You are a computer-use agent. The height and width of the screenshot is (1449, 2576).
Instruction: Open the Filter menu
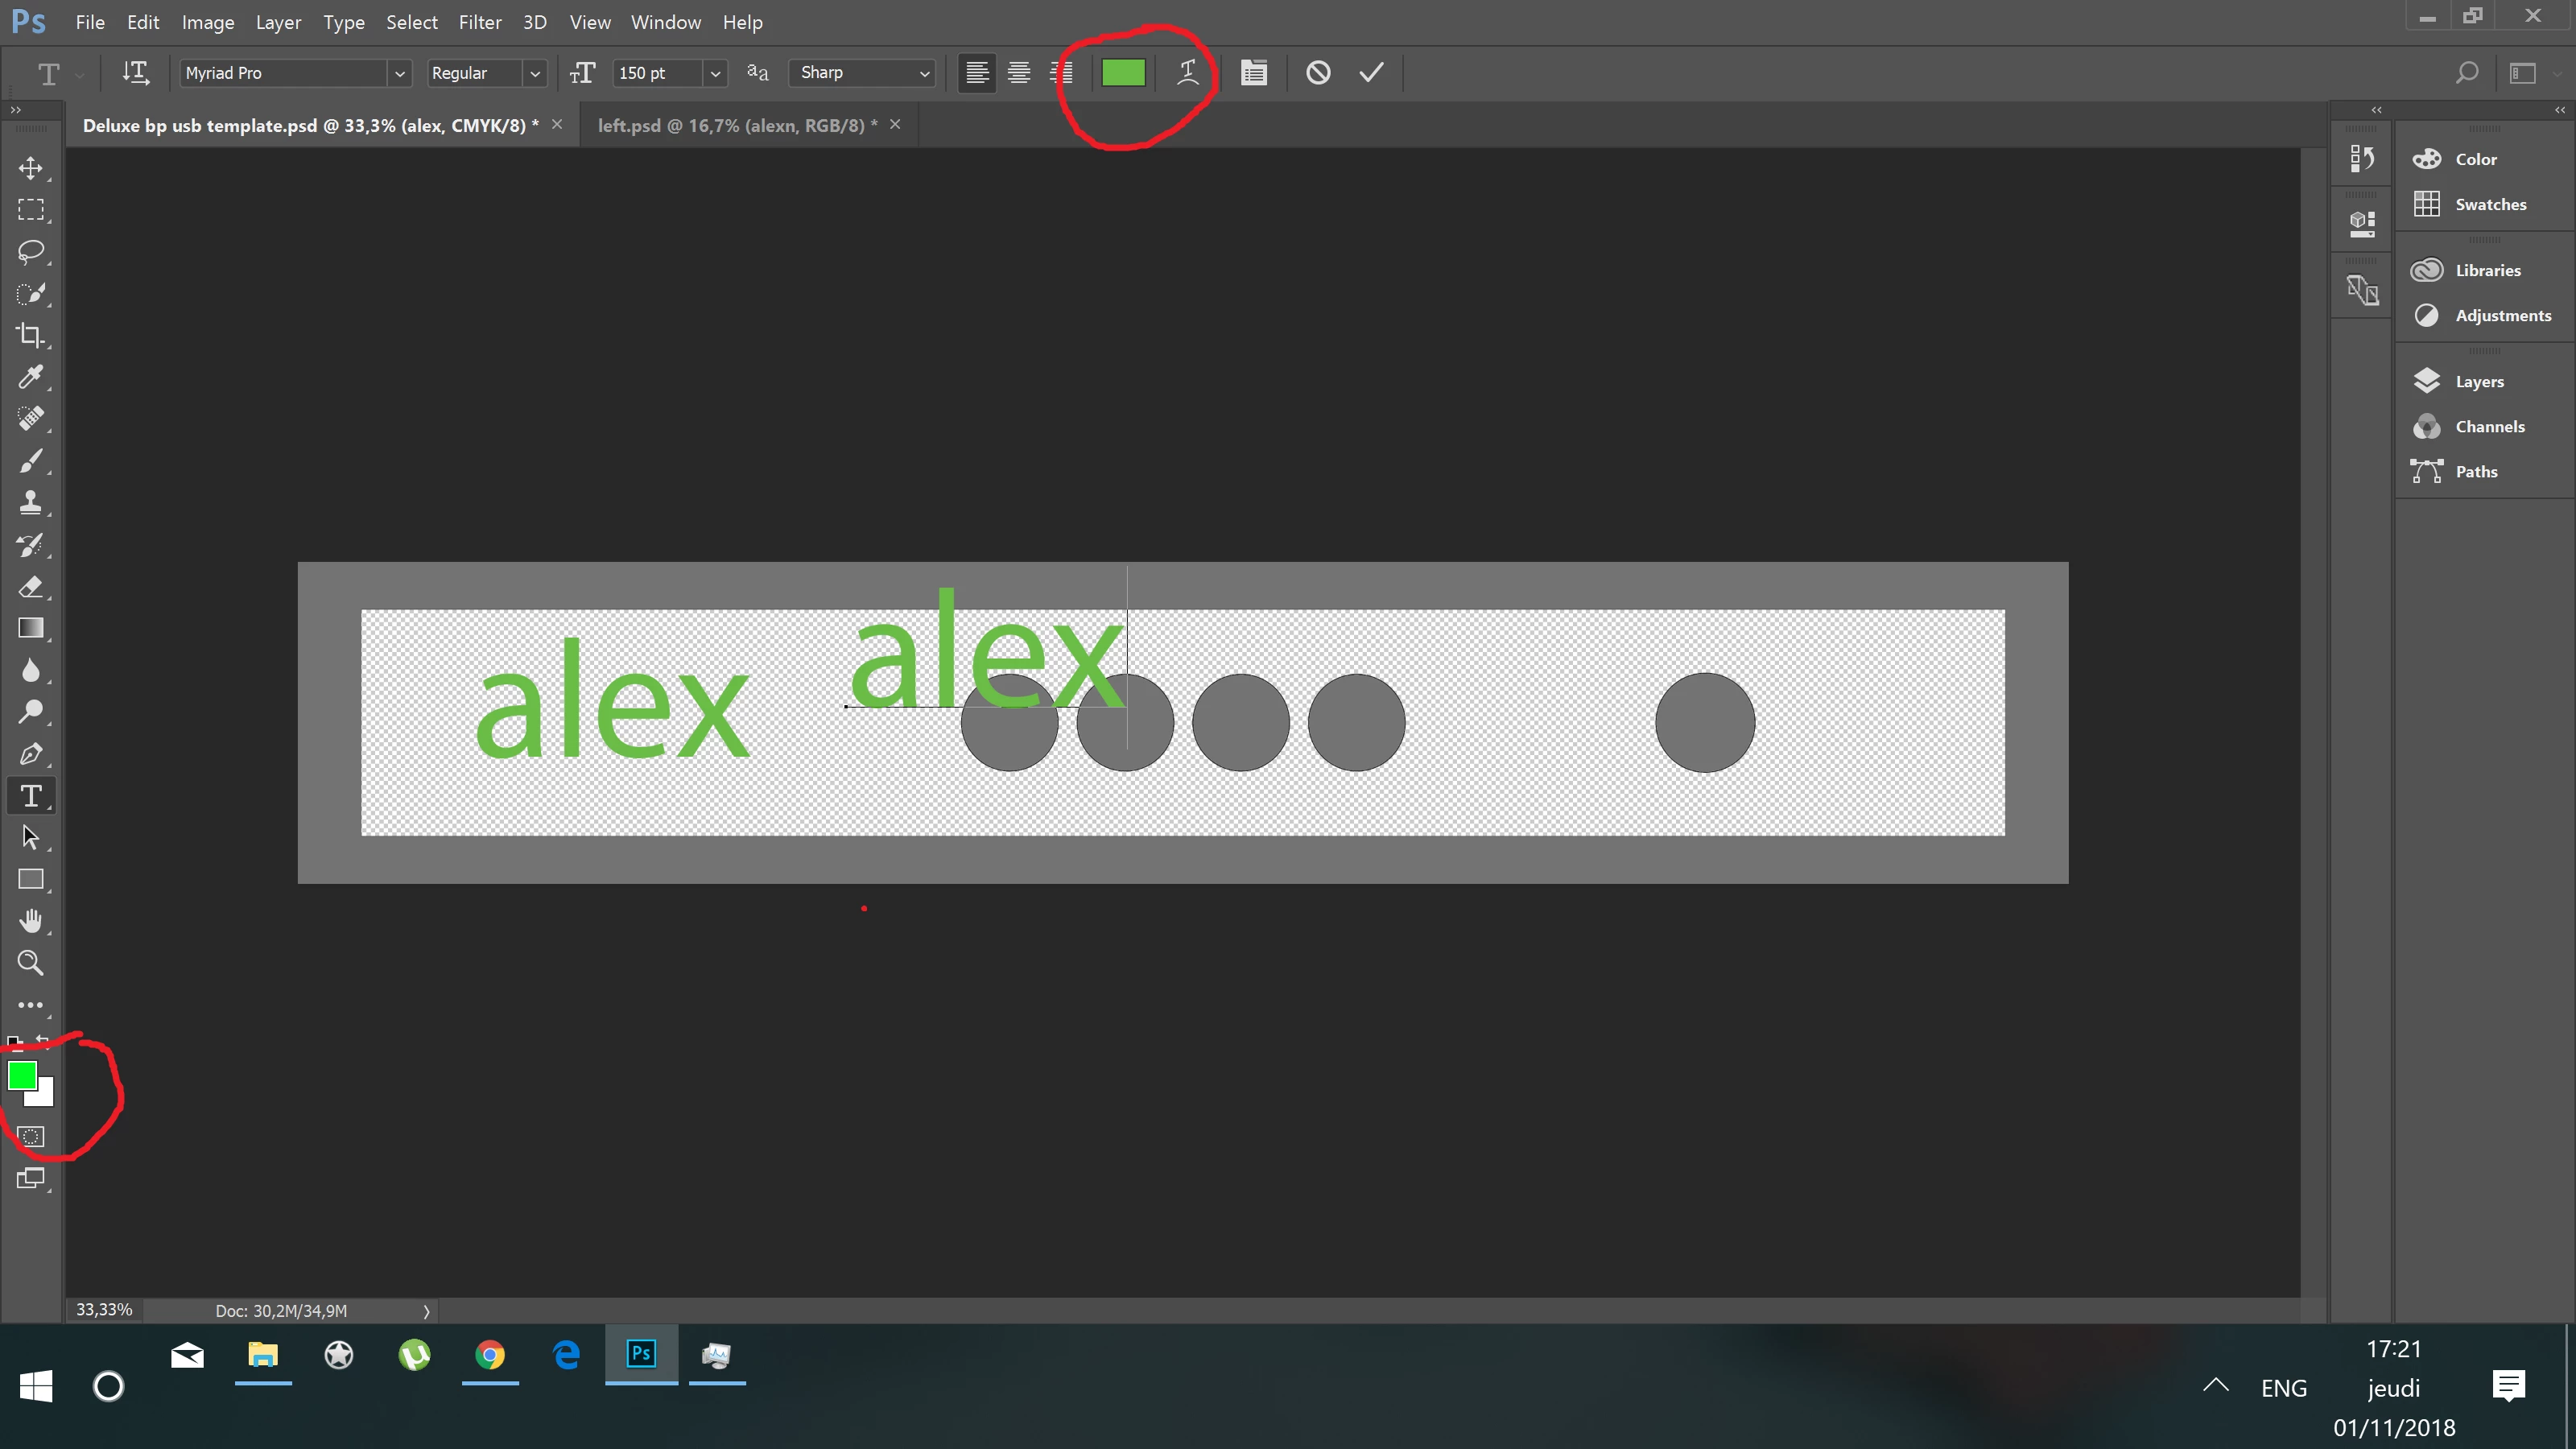(479, 22)
